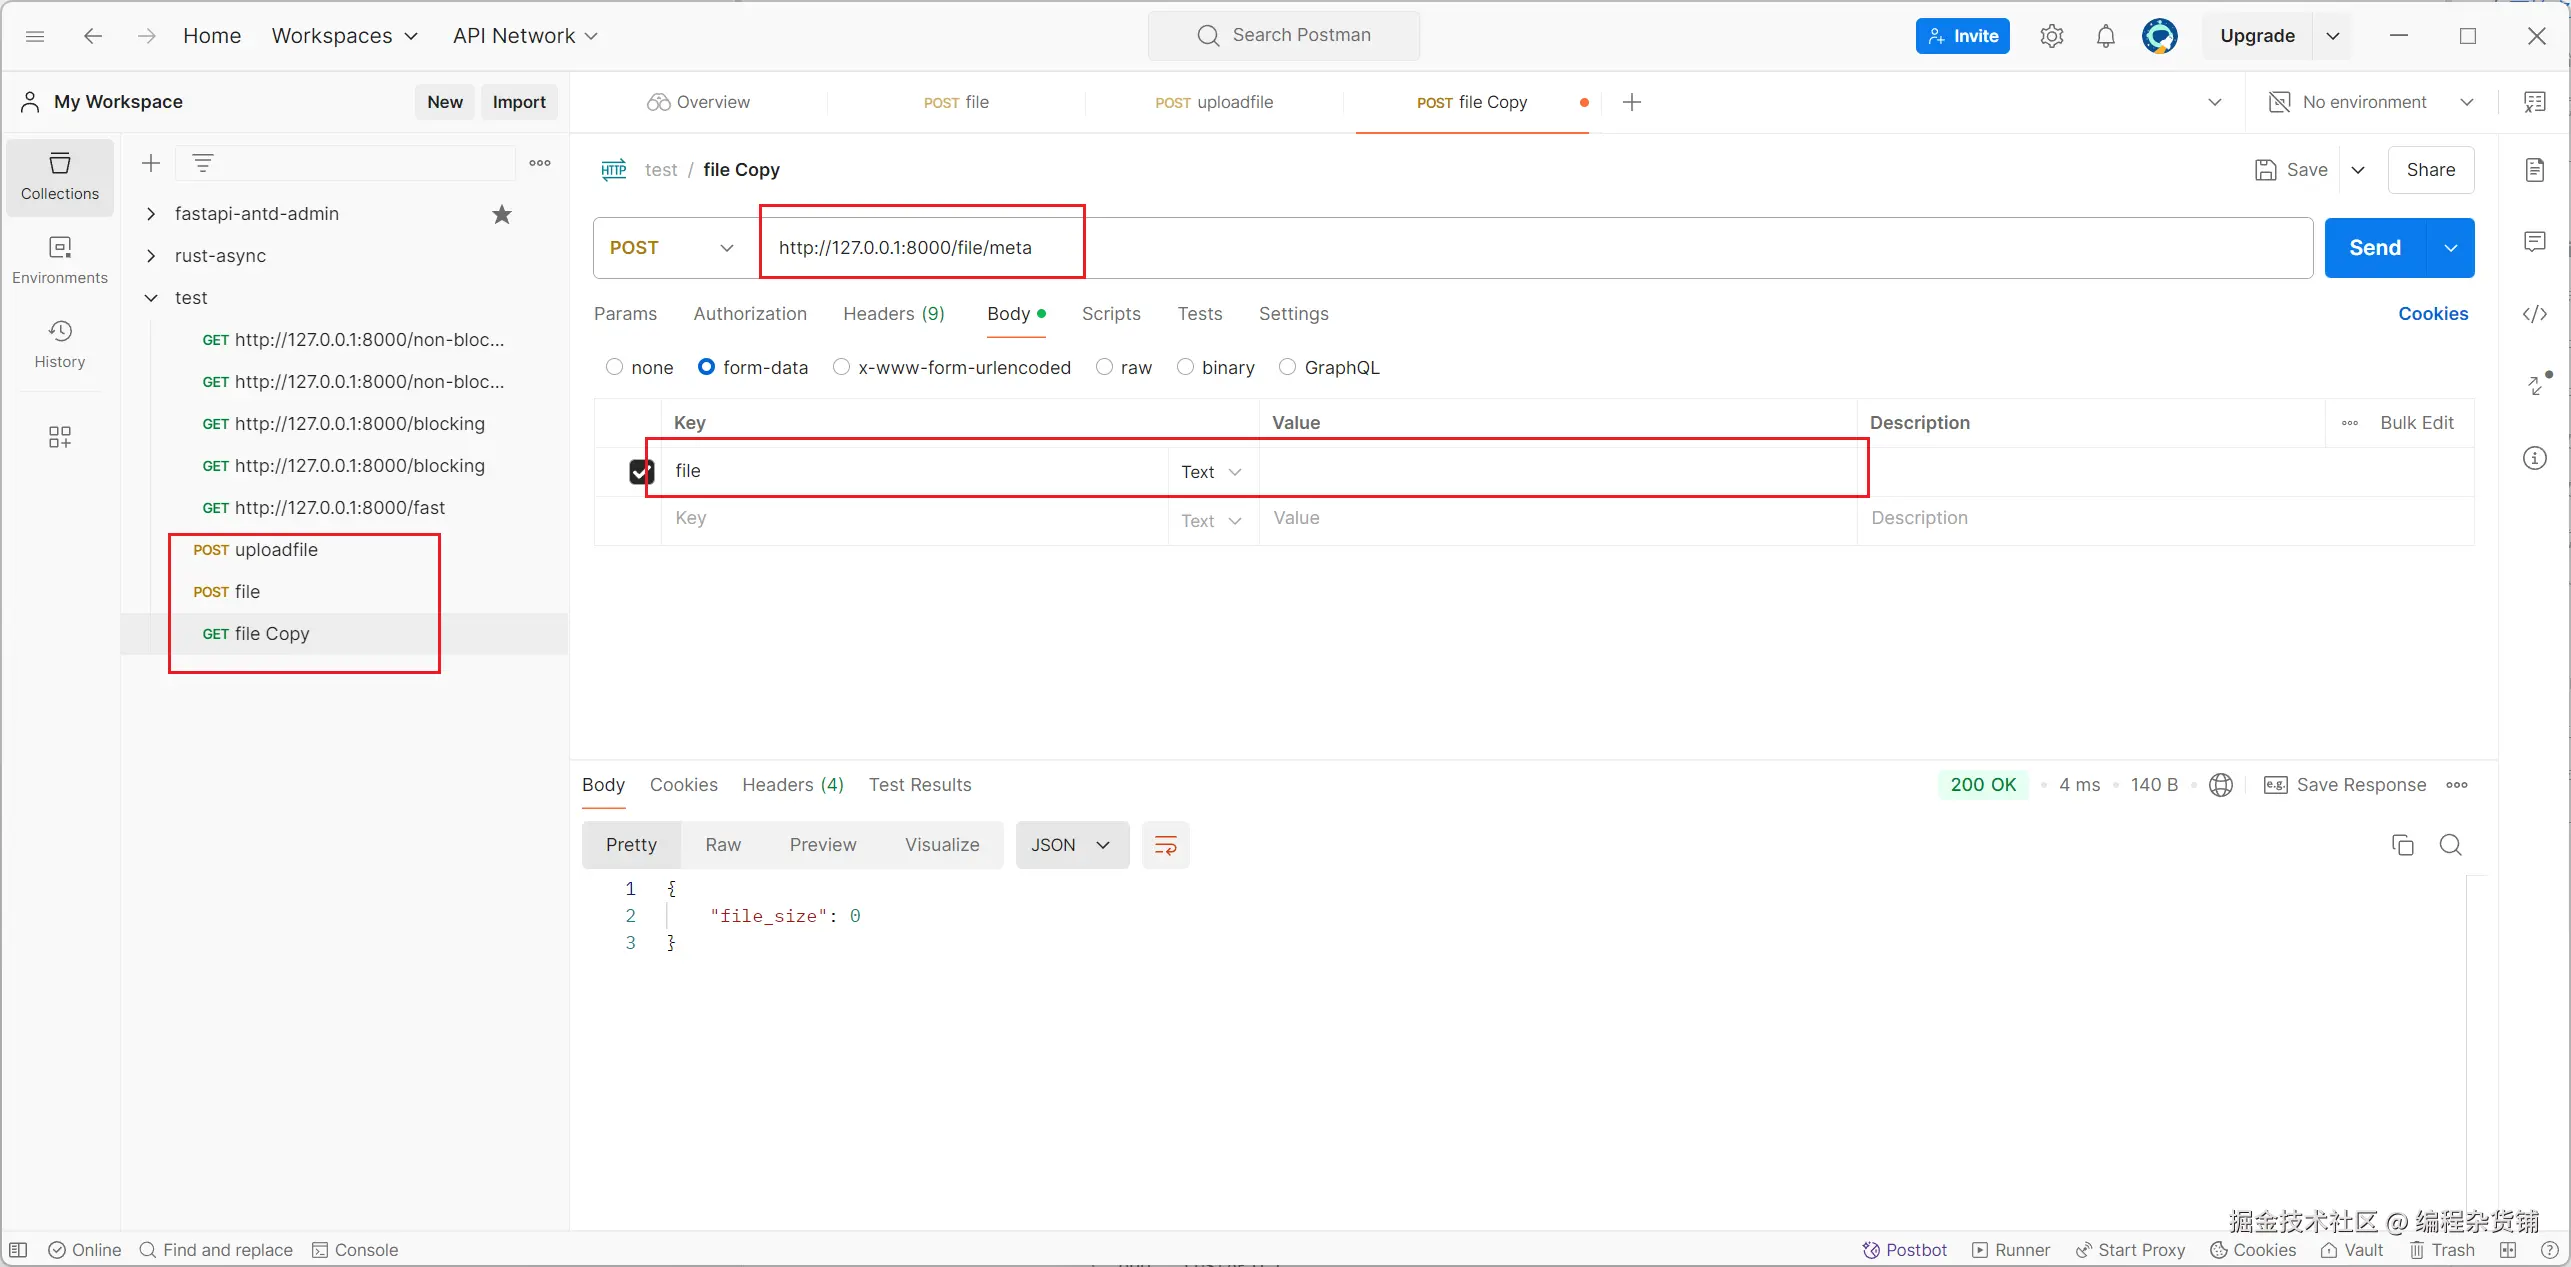Open the POST method dropdown
Image resolution: width=2571 pixels, height=1267 pixels.
[x=672, y=248]
